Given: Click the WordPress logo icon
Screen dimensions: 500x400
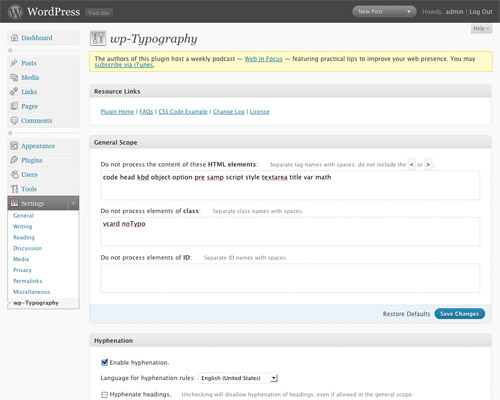Looking at the screenshot, I should click(x=15, y=11).
